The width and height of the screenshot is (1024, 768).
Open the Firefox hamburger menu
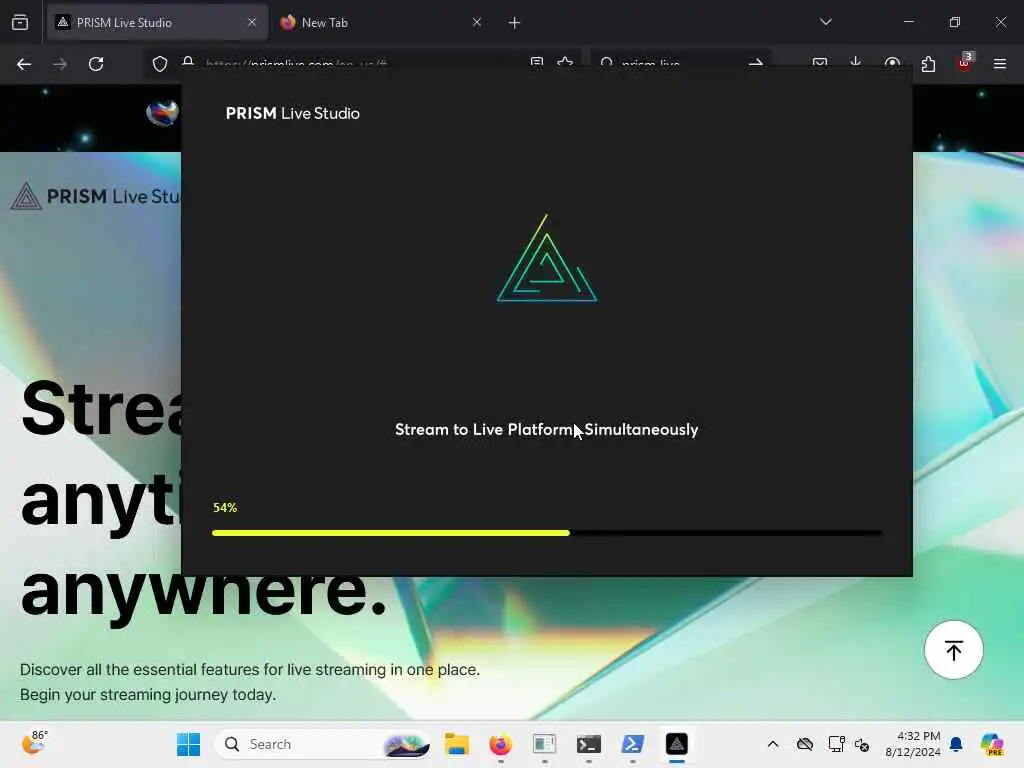click(x=1000, y=64)
